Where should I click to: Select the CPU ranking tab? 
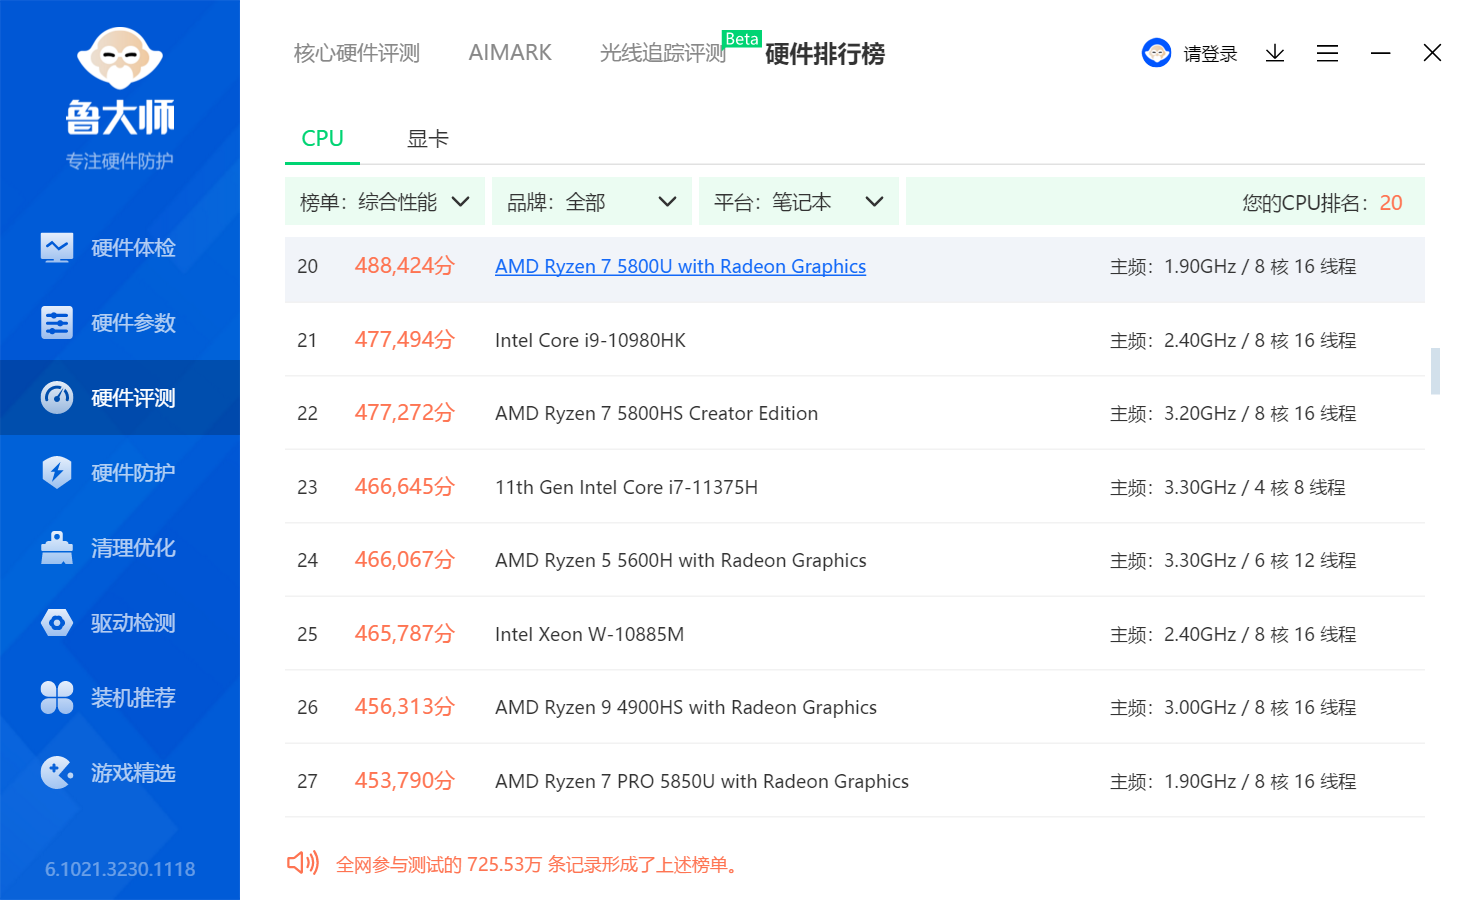tap(322, 139)
